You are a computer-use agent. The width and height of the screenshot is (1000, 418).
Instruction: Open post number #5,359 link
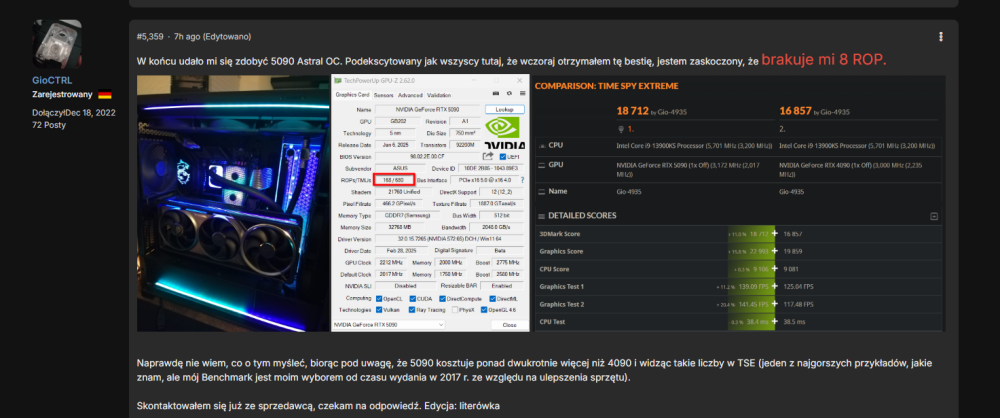tap(150, 37)
